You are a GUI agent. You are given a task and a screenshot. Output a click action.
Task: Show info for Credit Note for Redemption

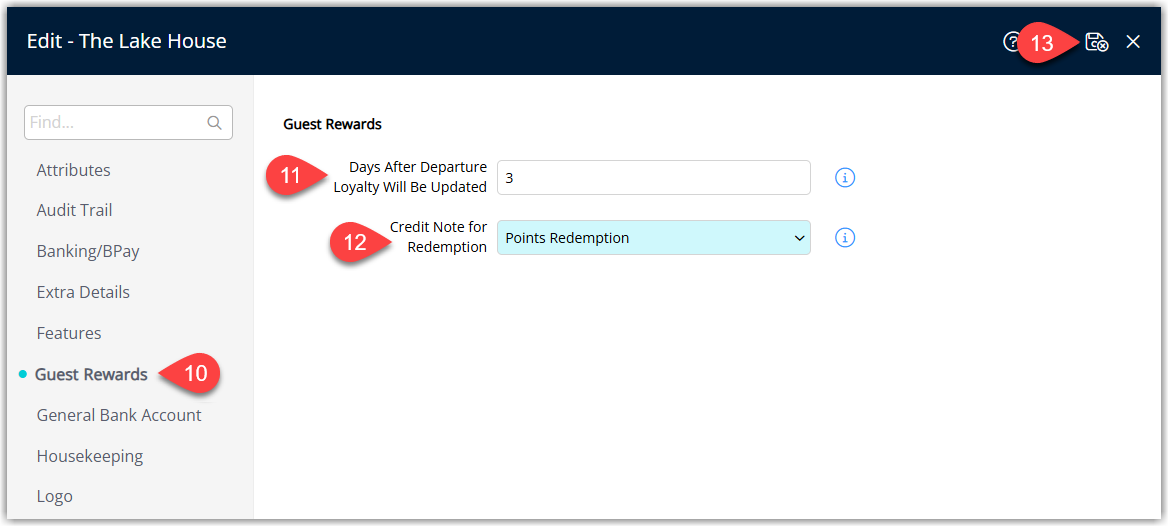coord(845,238)
